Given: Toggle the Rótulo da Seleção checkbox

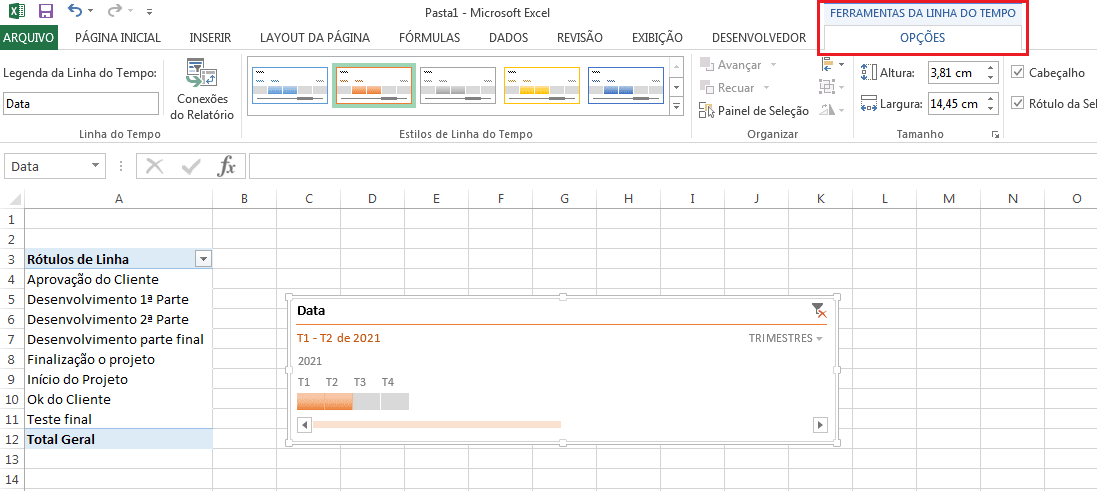Looking at the screenshot, I should 1018,103.
